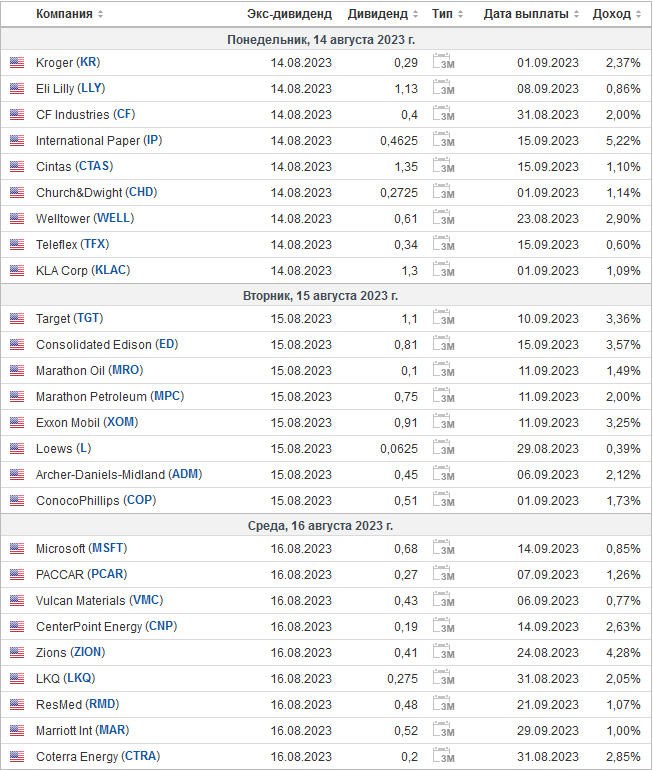Click the flag icon next to Welltower
This screenshot has width=653, height=770.
[17, 218]
